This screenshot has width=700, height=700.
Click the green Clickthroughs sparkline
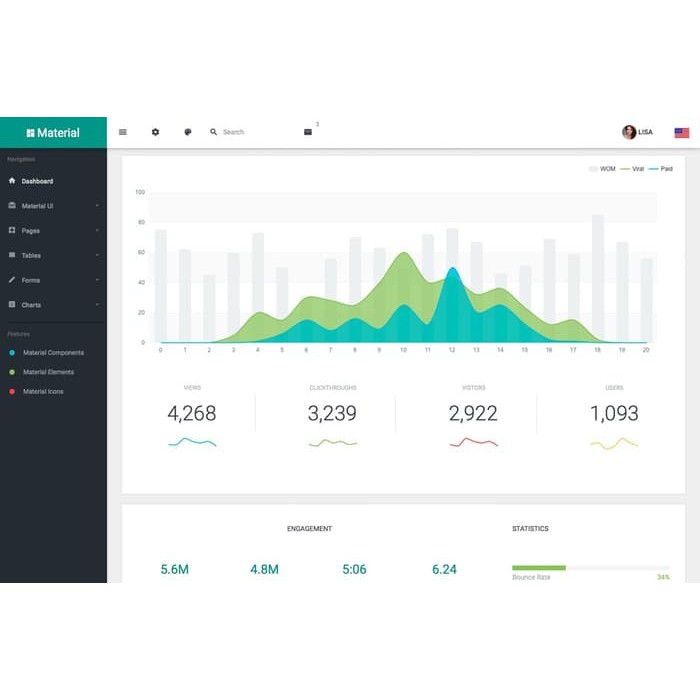pyautogui.click(x=333, y=443)
